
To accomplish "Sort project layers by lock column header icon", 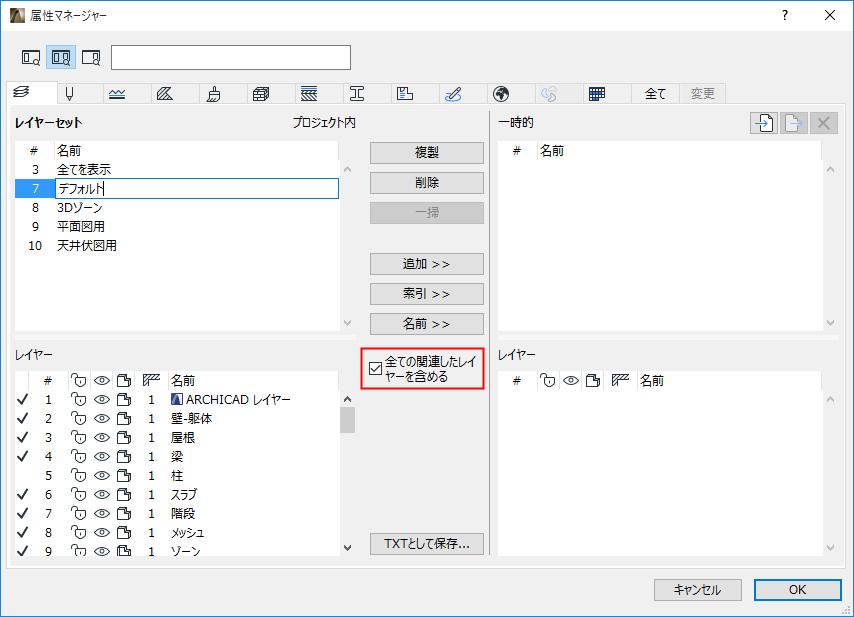I will pyautogui.click(x=79, y=380).
